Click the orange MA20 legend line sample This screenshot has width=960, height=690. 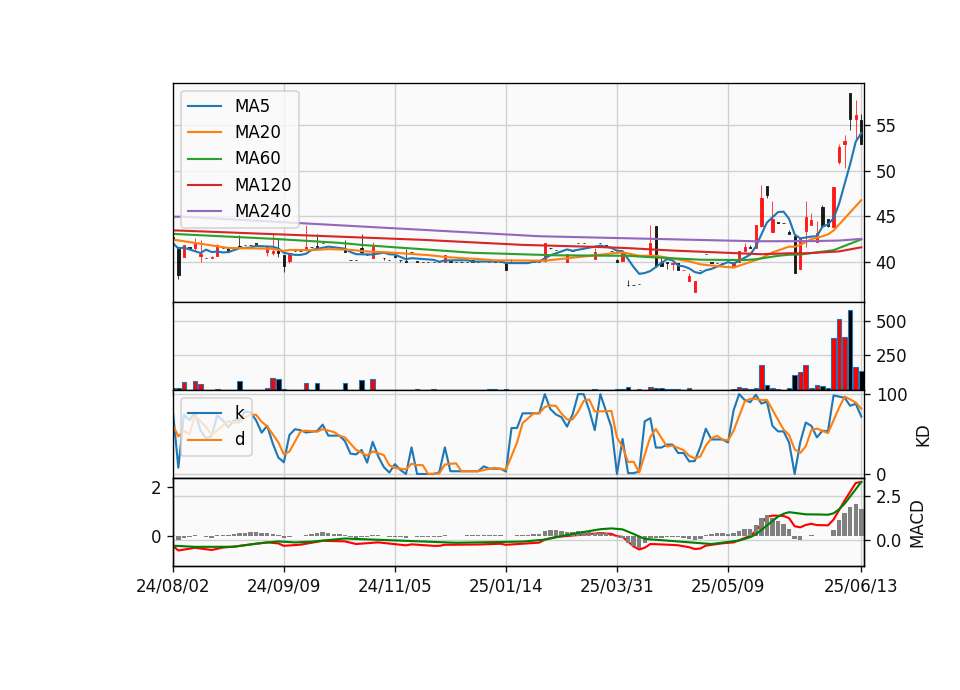204,132
